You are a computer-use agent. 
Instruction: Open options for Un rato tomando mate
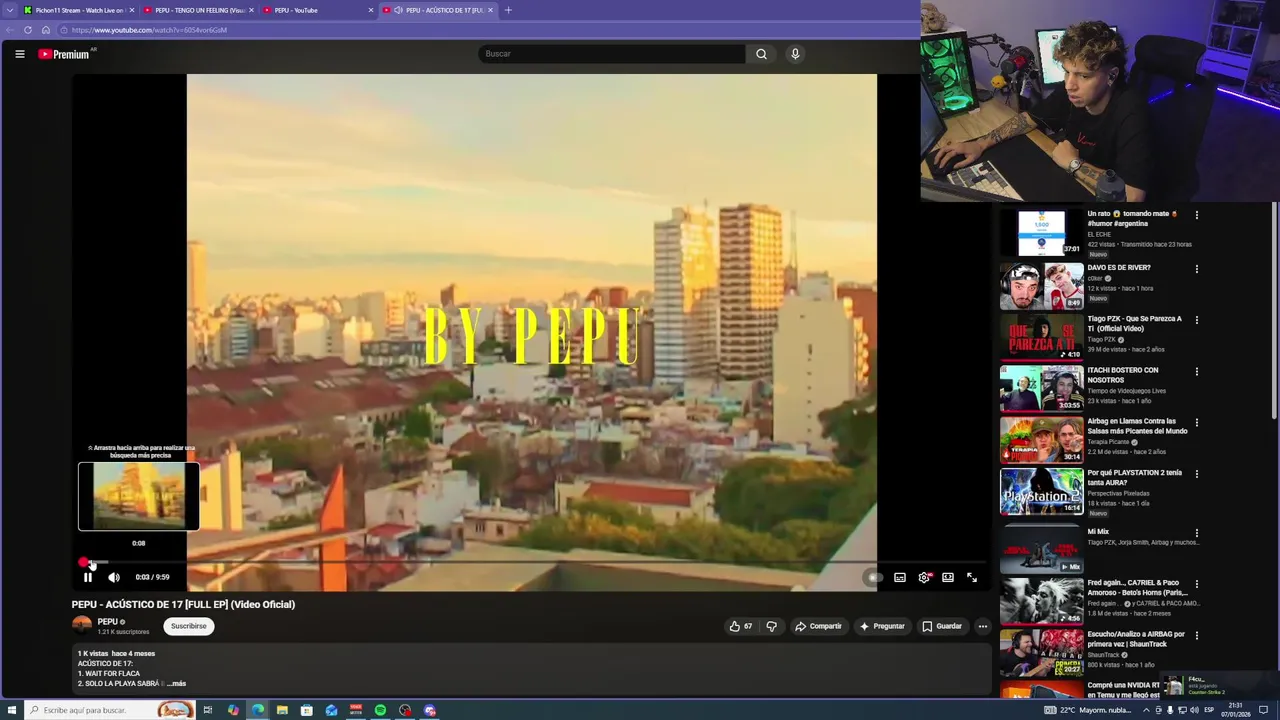click(1196, 215)
